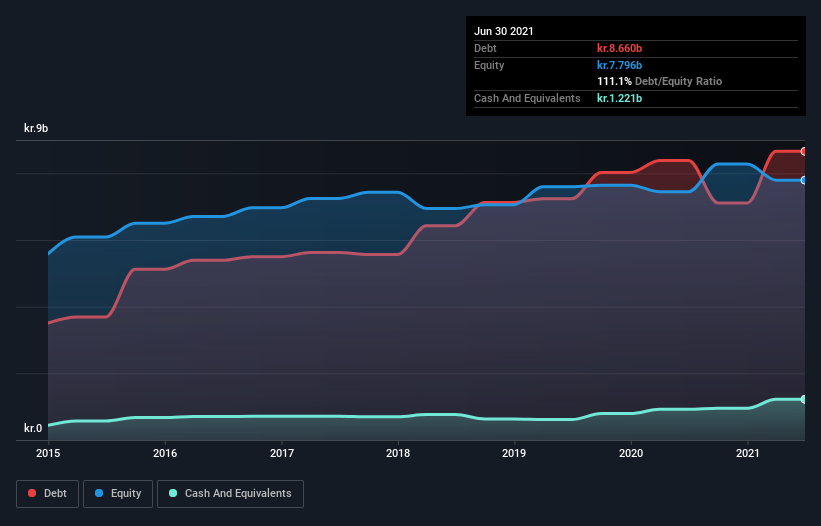Click the Debt row label in tooltip

pos(485,48)
